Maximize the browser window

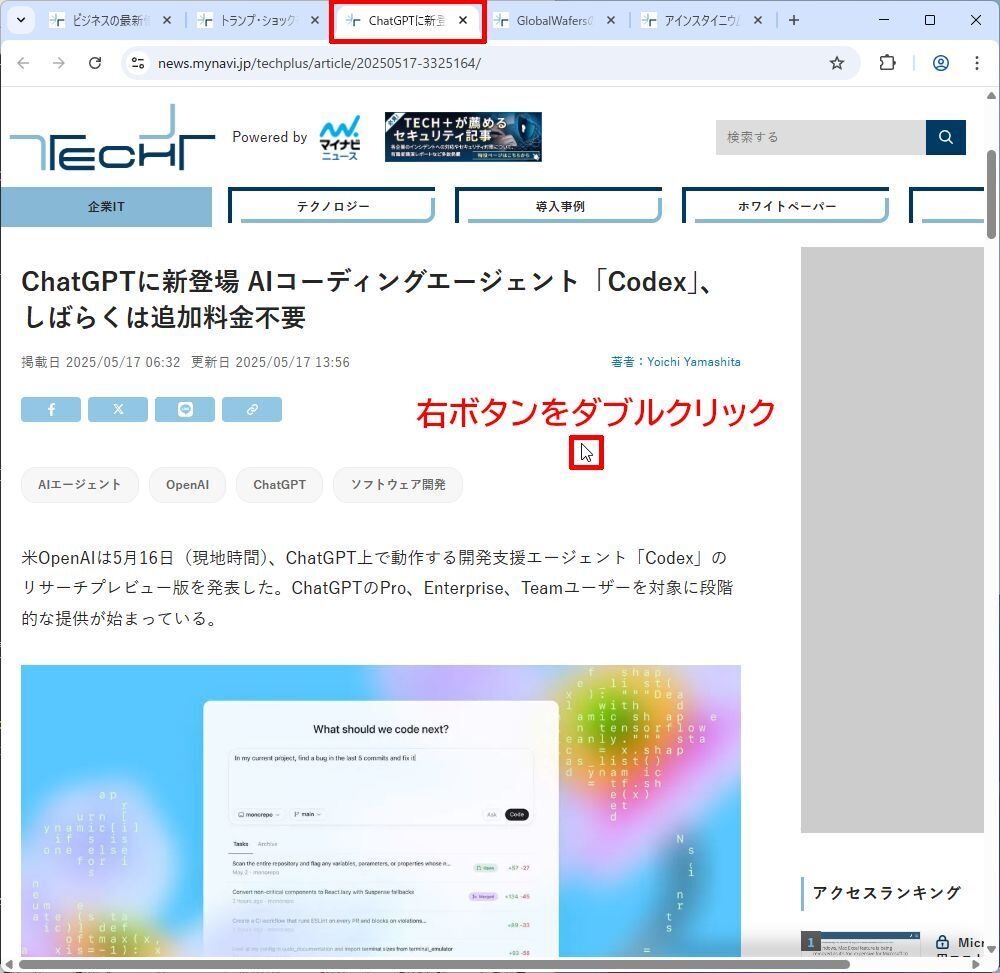tap(930, 20)
